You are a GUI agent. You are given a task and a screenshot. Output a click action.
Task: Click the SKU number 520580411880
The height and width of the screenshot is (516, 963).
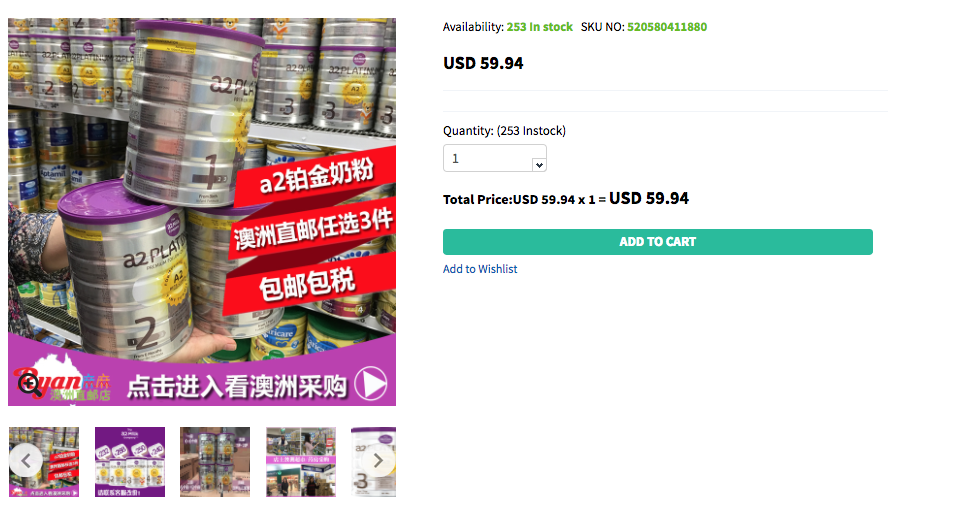[667, 27]
